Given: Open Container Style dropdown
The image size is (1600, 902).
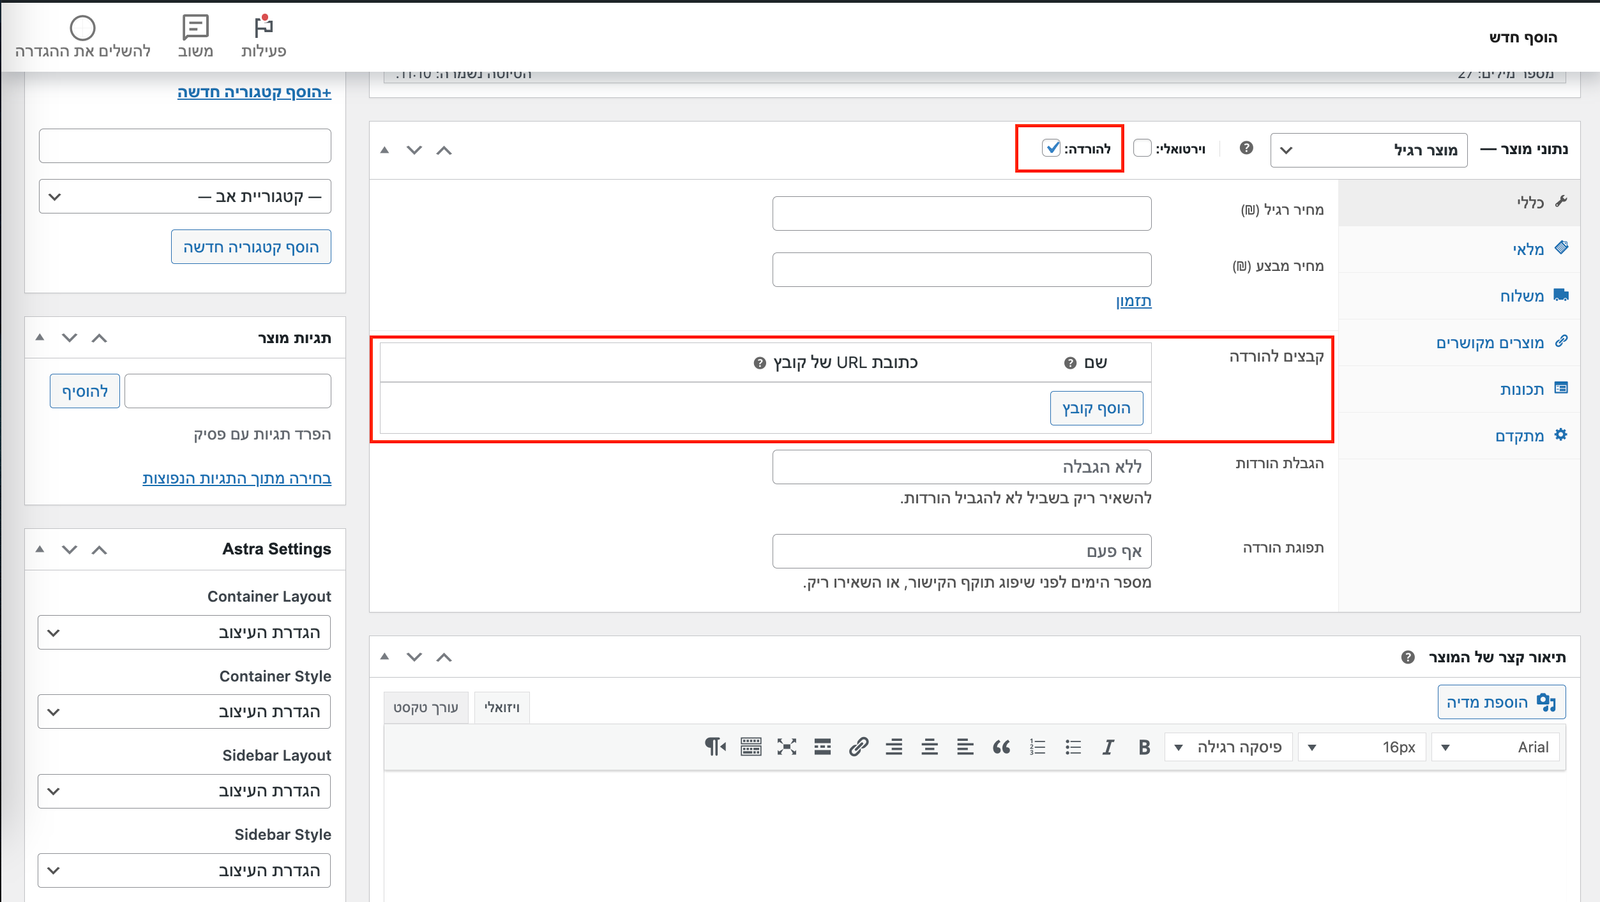Looking at the screenshot, I should (x=185, y=712).
